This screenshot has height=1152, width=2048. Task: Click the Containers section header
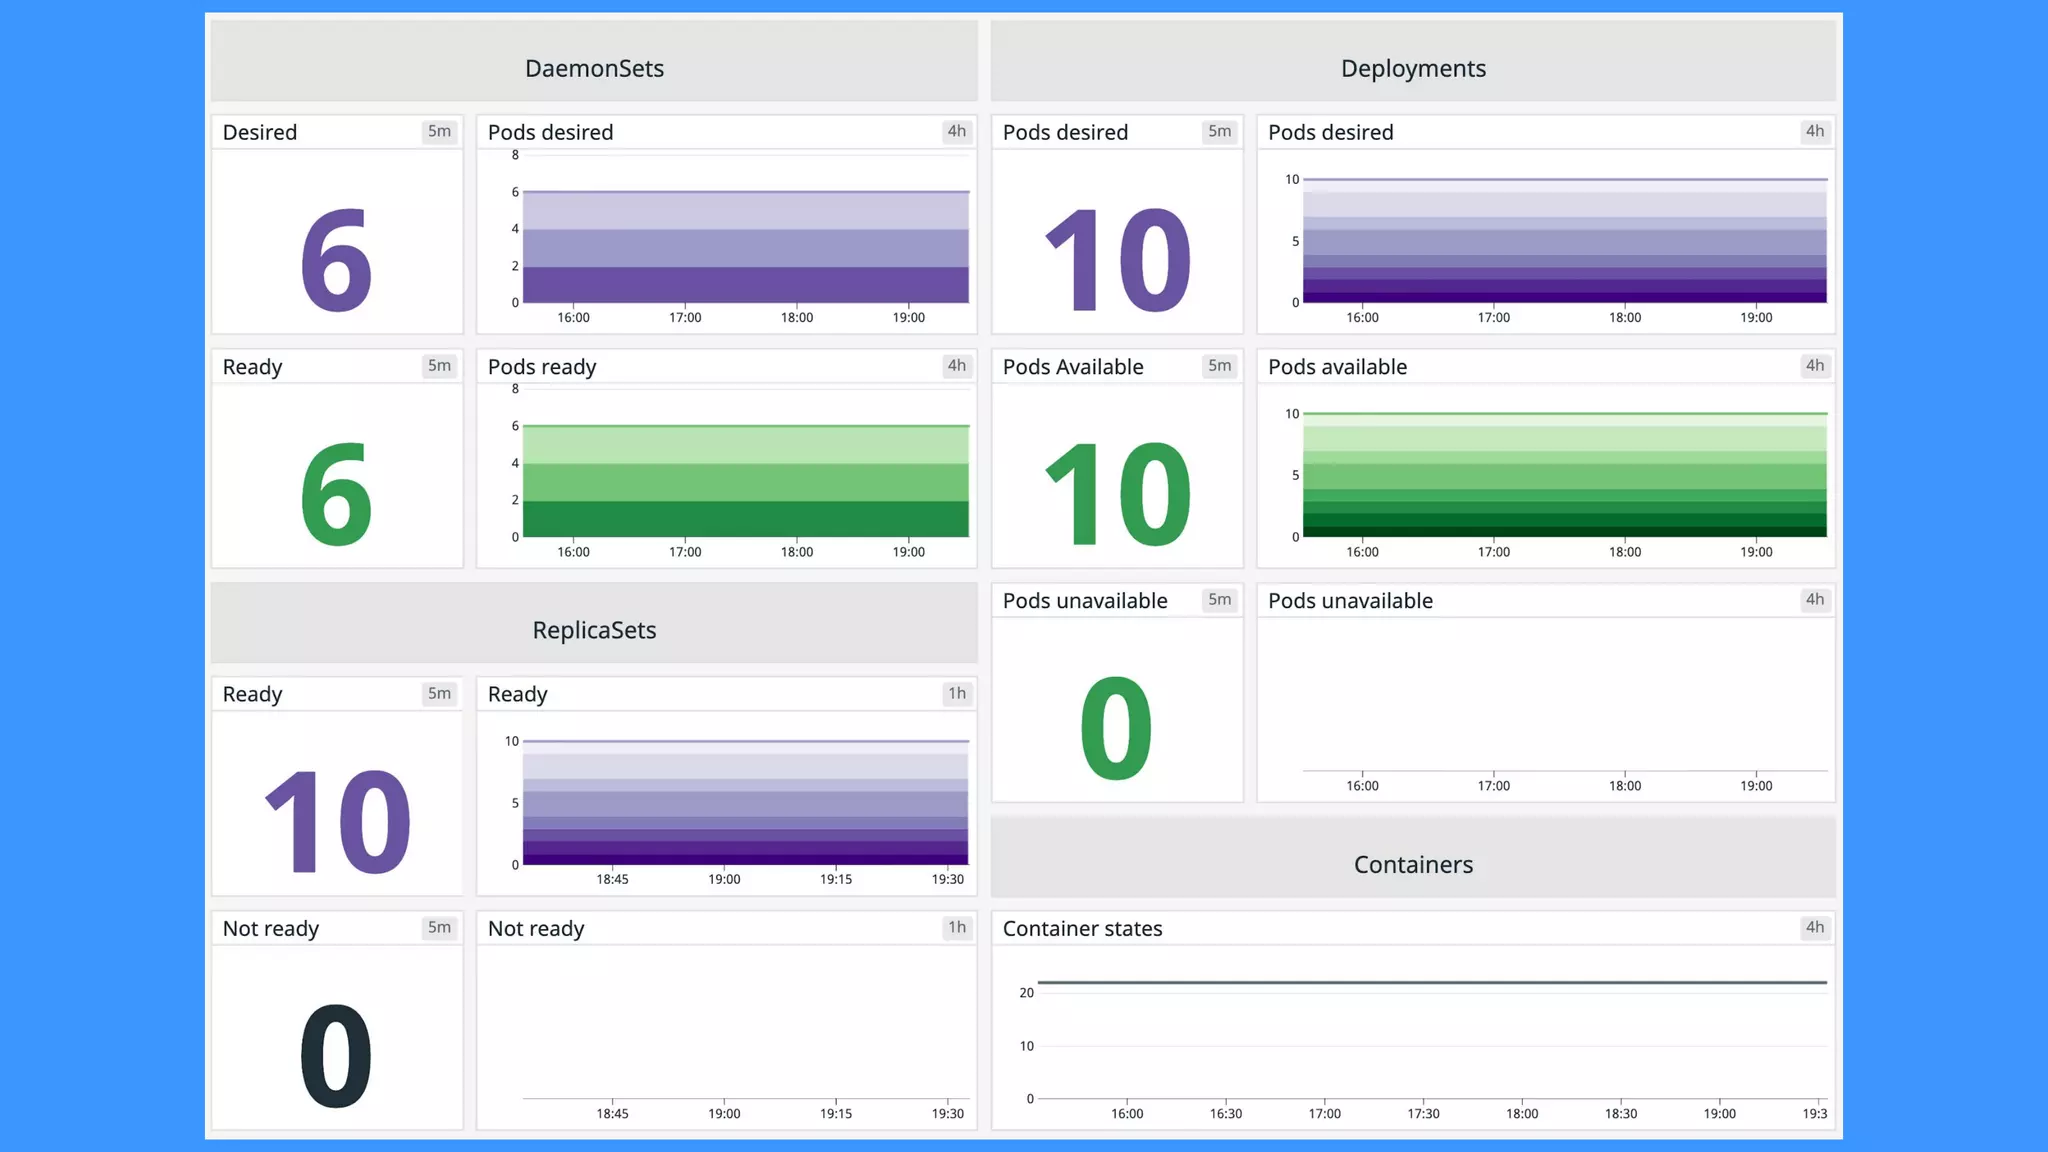pyautogui.click(x=1412, y=864)
